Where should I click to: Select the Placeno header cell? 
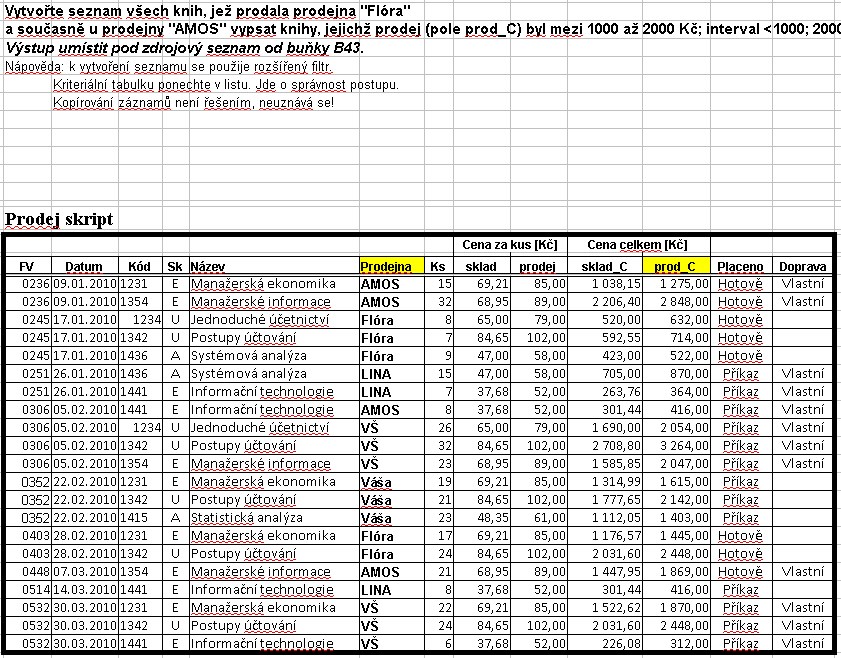[741, 267]
